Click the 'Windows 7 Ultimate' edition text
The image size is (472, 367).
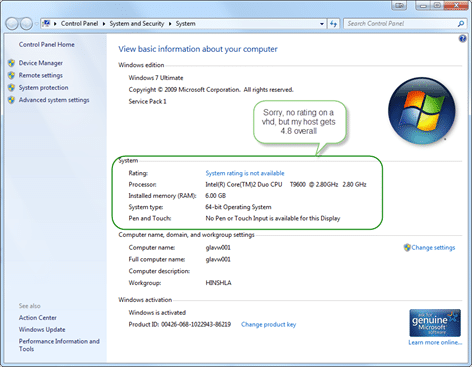(x=156, y=78)
